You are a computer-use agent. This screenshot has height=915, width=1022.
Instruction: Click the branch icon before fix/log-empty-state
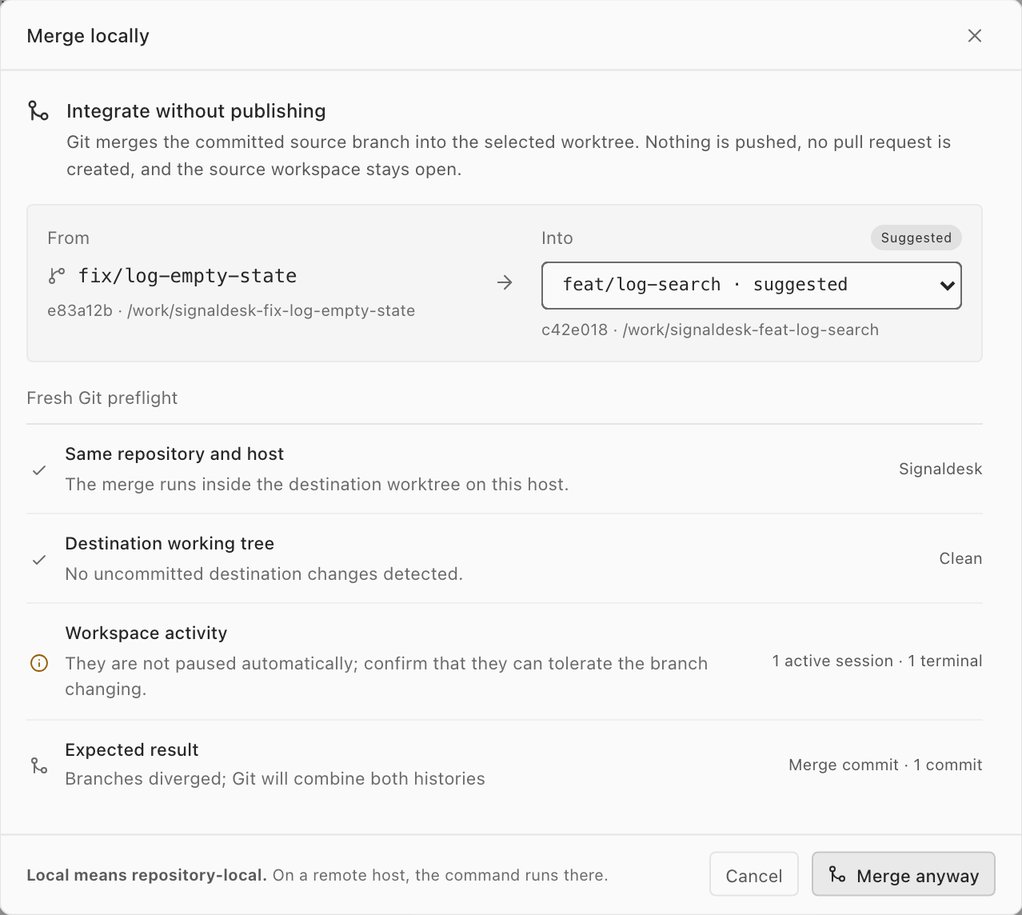click(x=57, y=276)
